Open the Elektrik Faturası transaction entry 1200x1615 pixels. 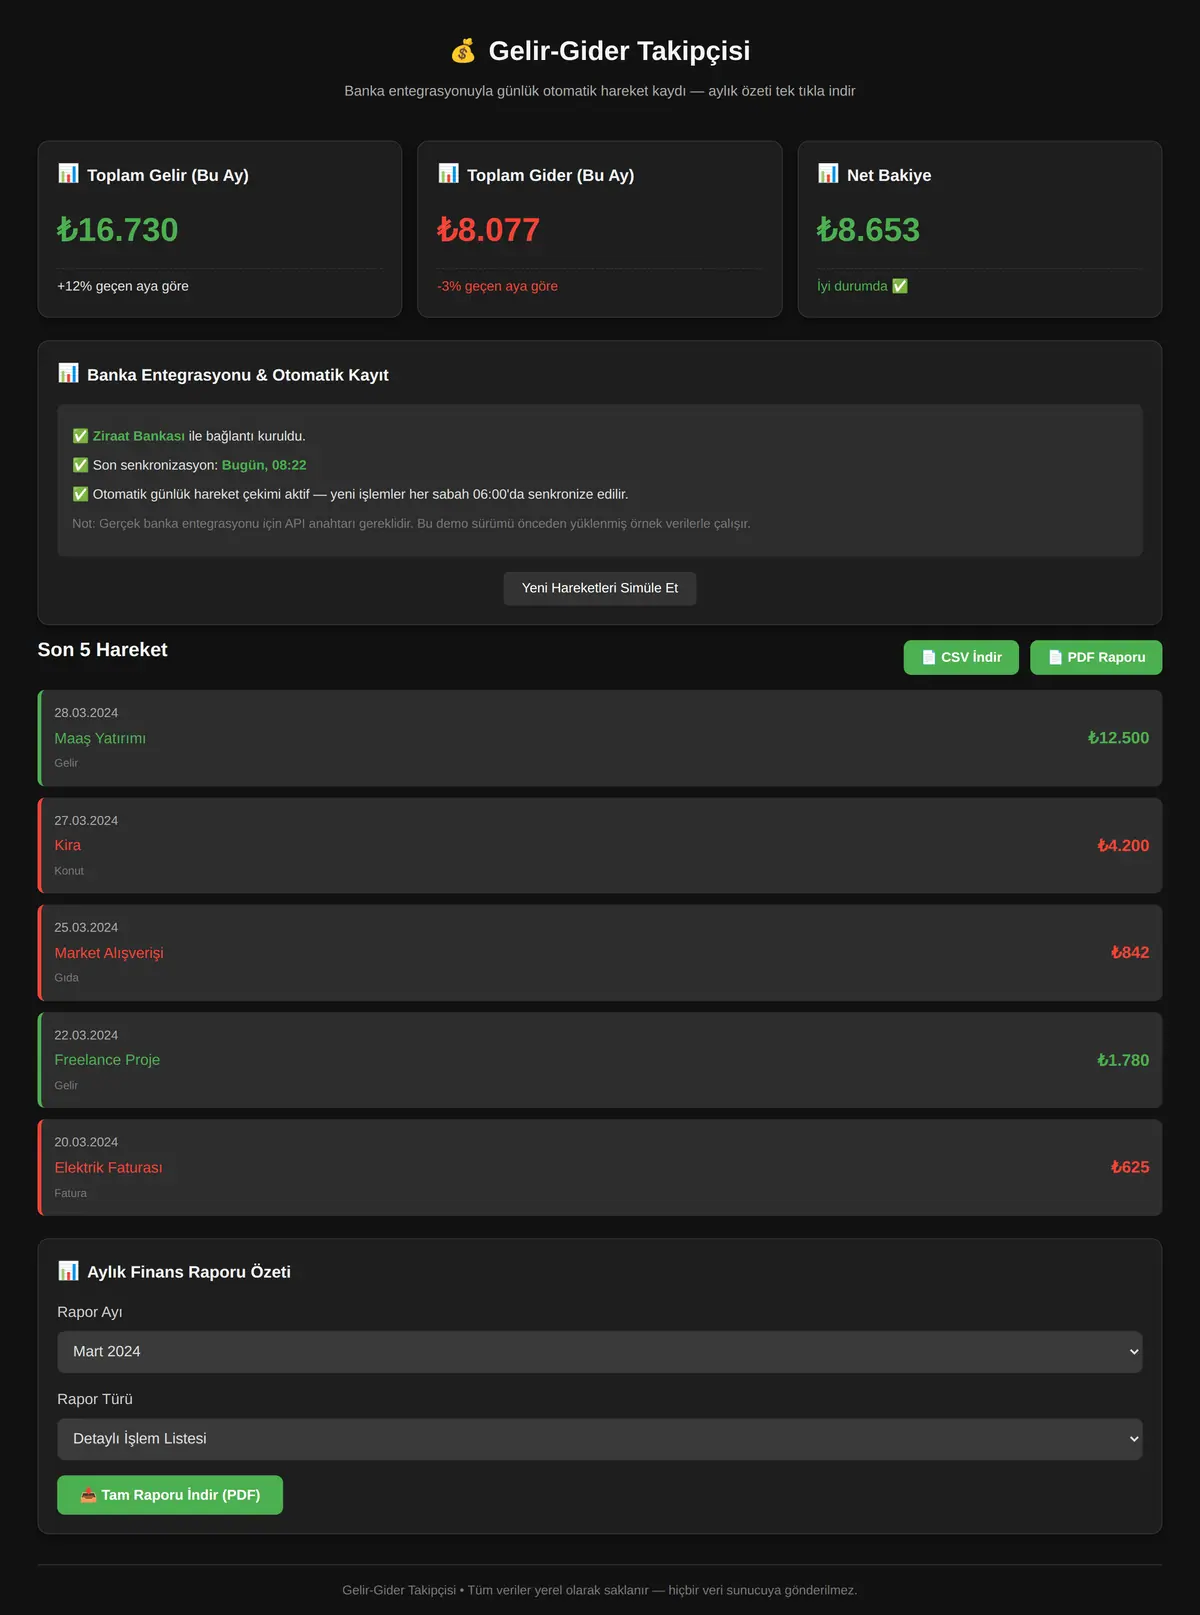coord(600,1168)
